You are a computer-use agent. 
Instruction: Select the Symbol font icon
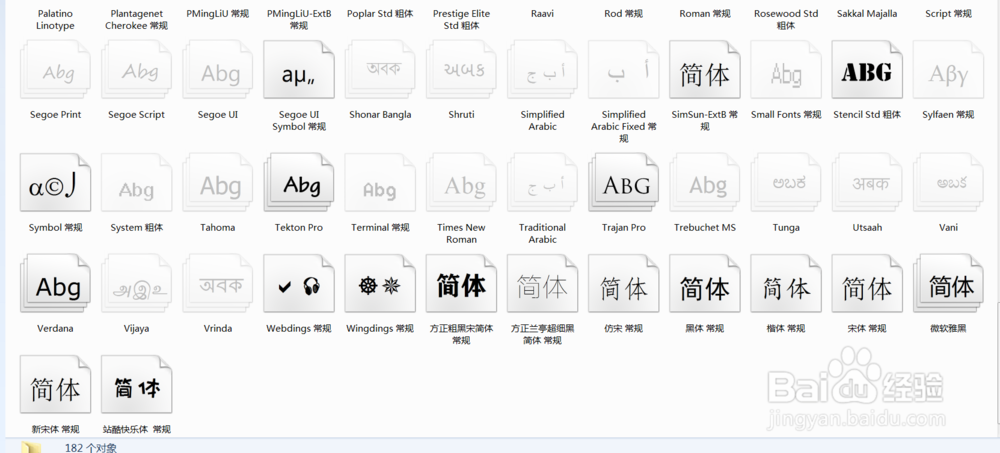point(55,182)
